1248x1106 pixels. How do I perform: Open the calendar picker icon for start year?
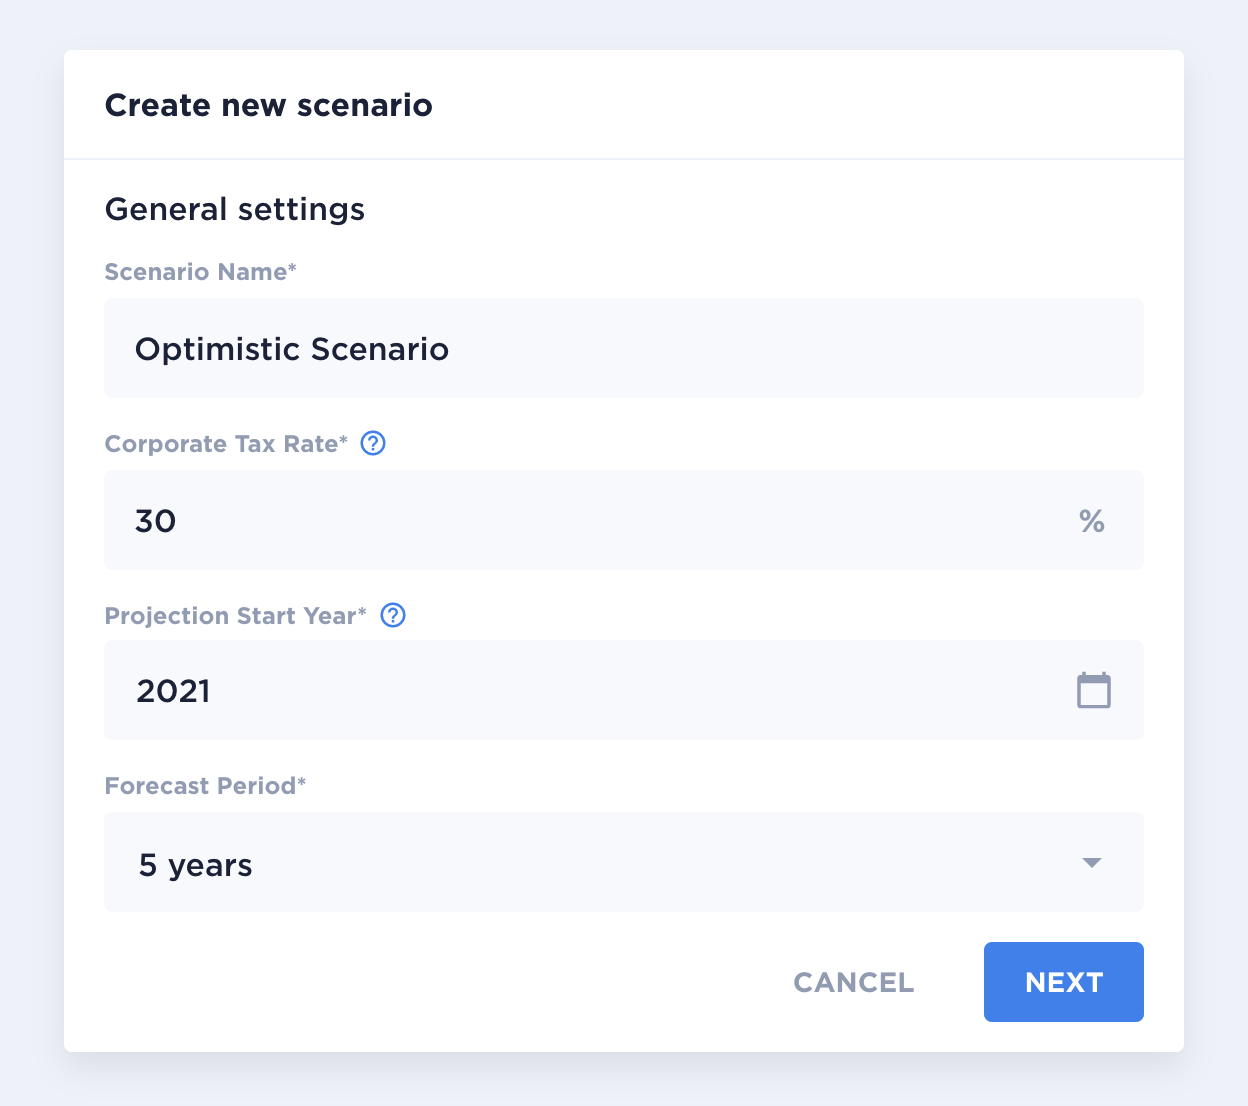click(x=1093, y=690)
